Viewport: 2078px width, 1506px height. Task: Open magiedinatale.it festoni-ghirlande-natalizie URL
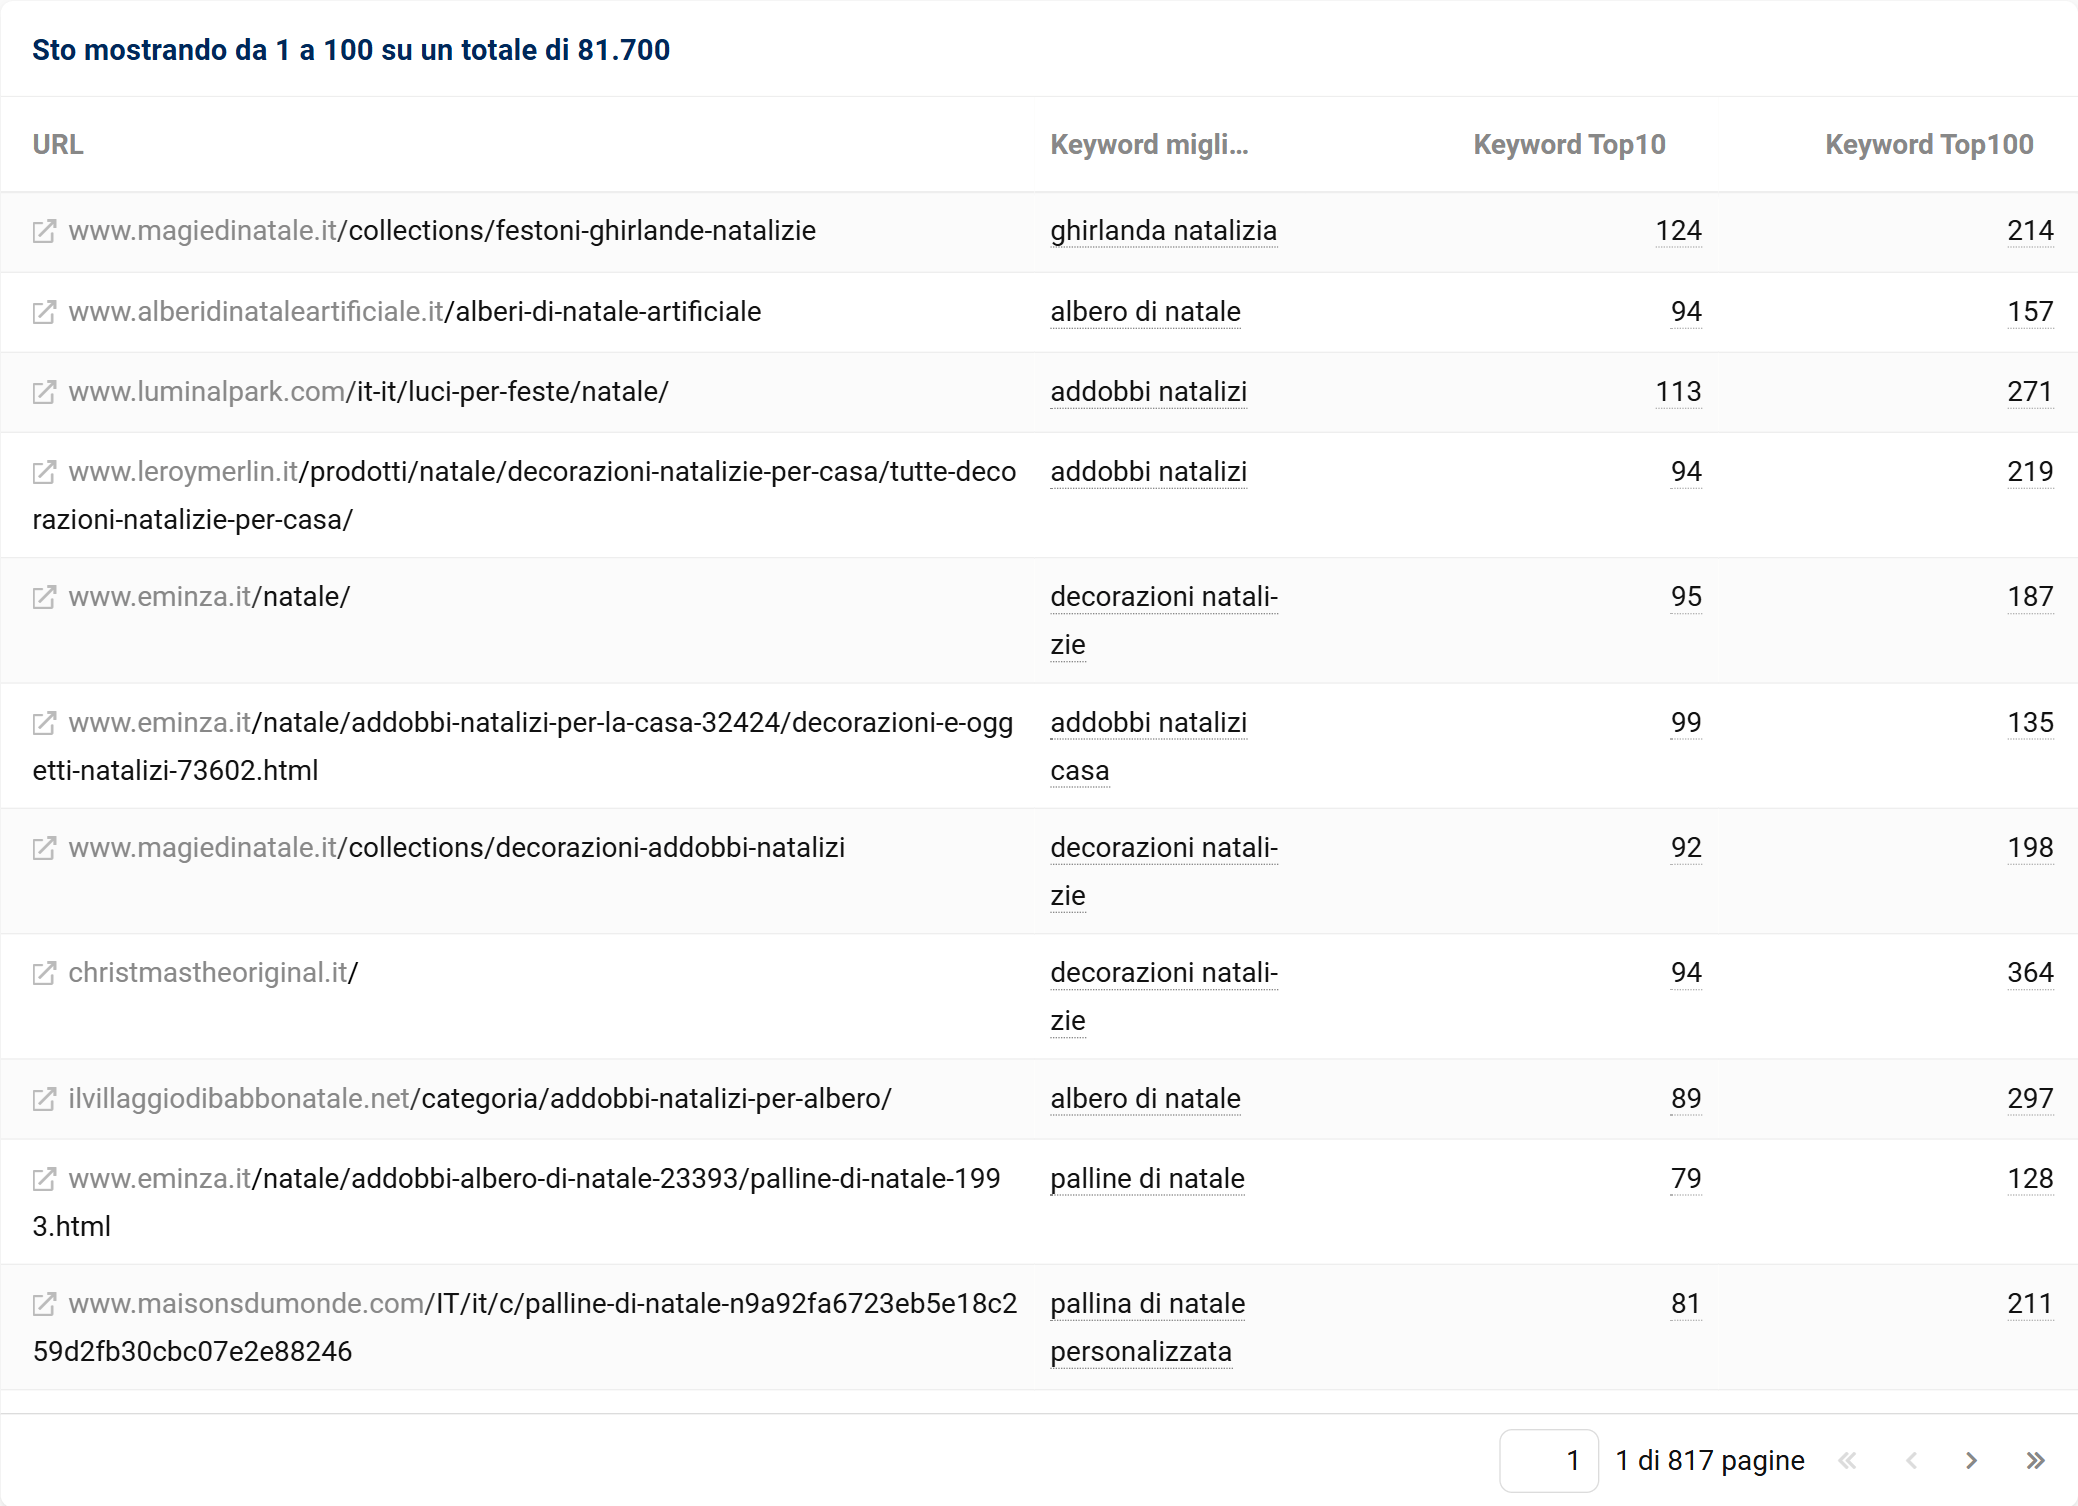click(x=442, y=231)
